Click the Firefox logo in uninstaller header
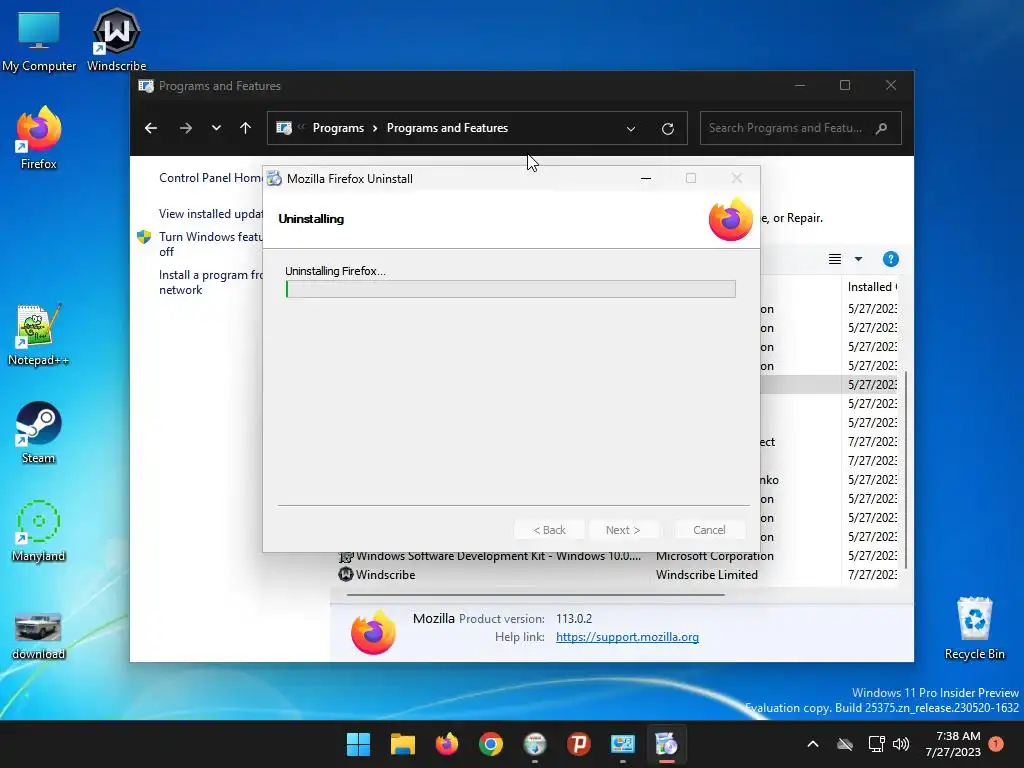Image resolution: width=1024 pixels, height=768 pixels. pyautogui.click(x=730, y=219)
